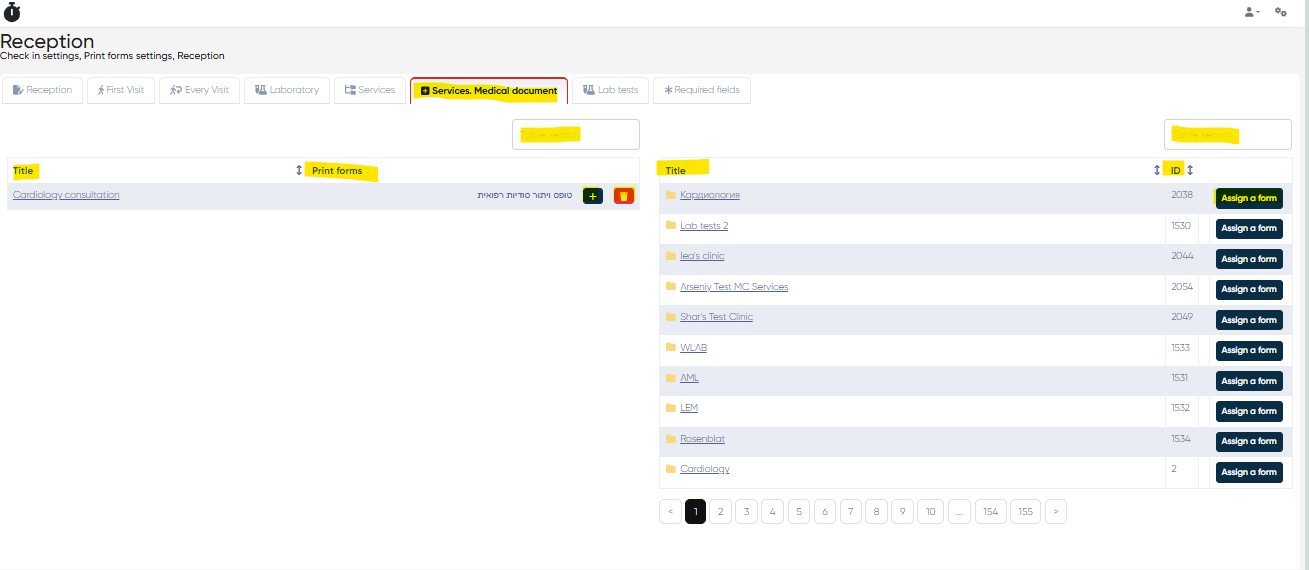
Task: Click folder icon next to Lab tests 2
Action: [x=671, y=226]
